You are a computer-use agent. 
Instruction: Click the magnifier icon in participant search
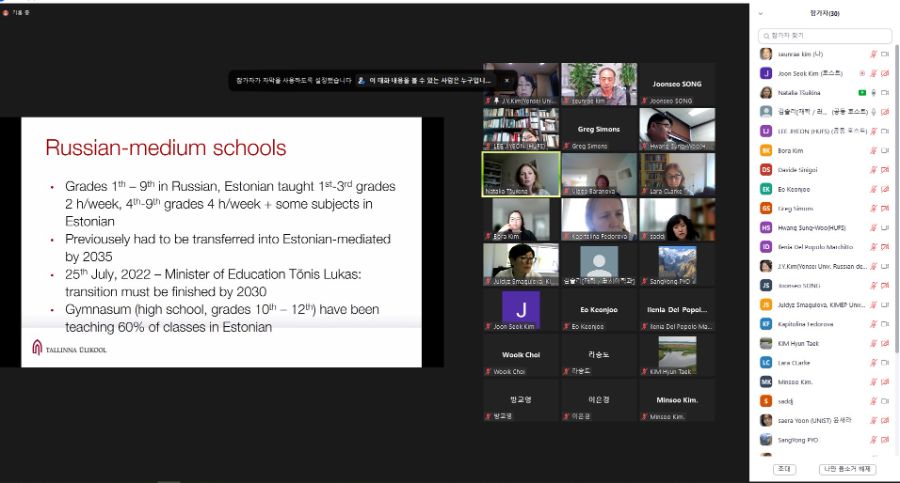(766, 36)
